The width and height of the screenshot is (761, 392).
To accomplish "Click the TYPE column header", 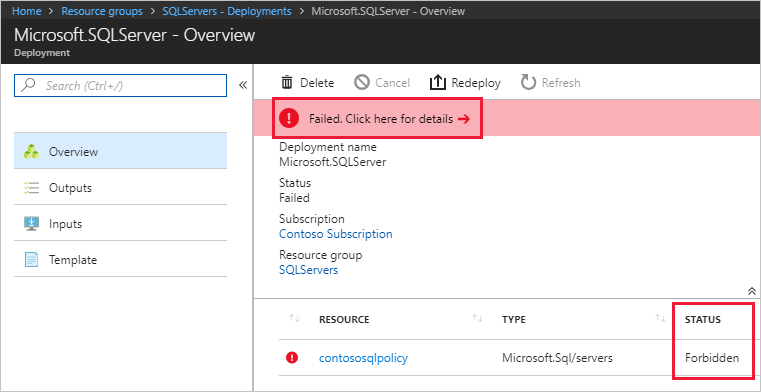I will pyautogui.click(x=513, y=319).
